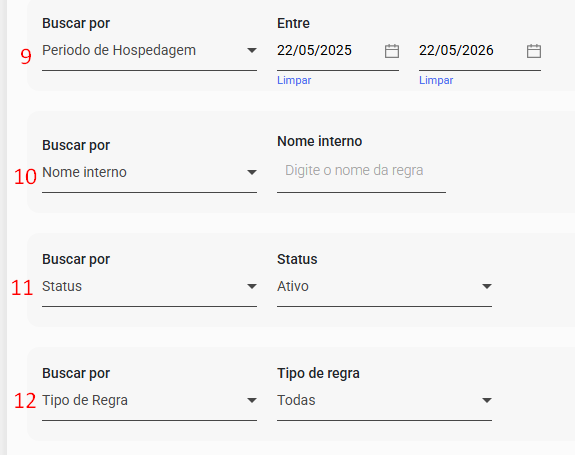The width and height of the screenshot is (575, 455).
Task: Click arrow icon beside Nome interno select
Action: [252, 172]
